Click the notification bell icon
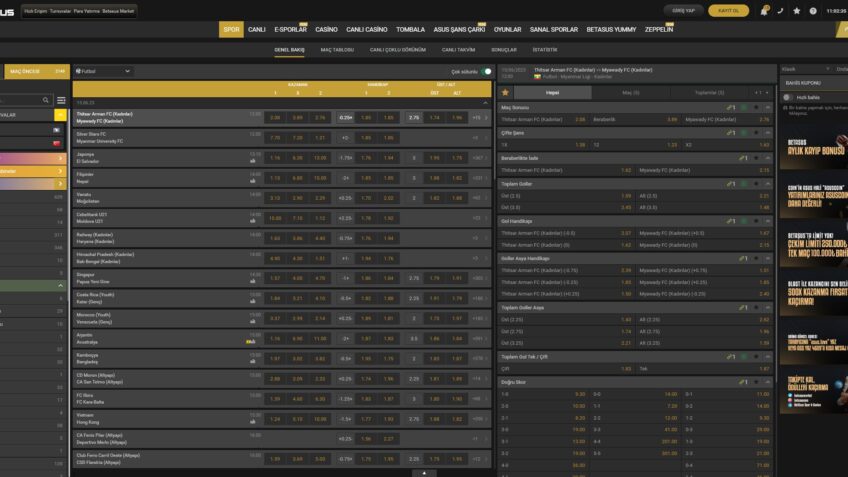Image resolution: width=848 pixels, height=477 pixels. [764, 11]
